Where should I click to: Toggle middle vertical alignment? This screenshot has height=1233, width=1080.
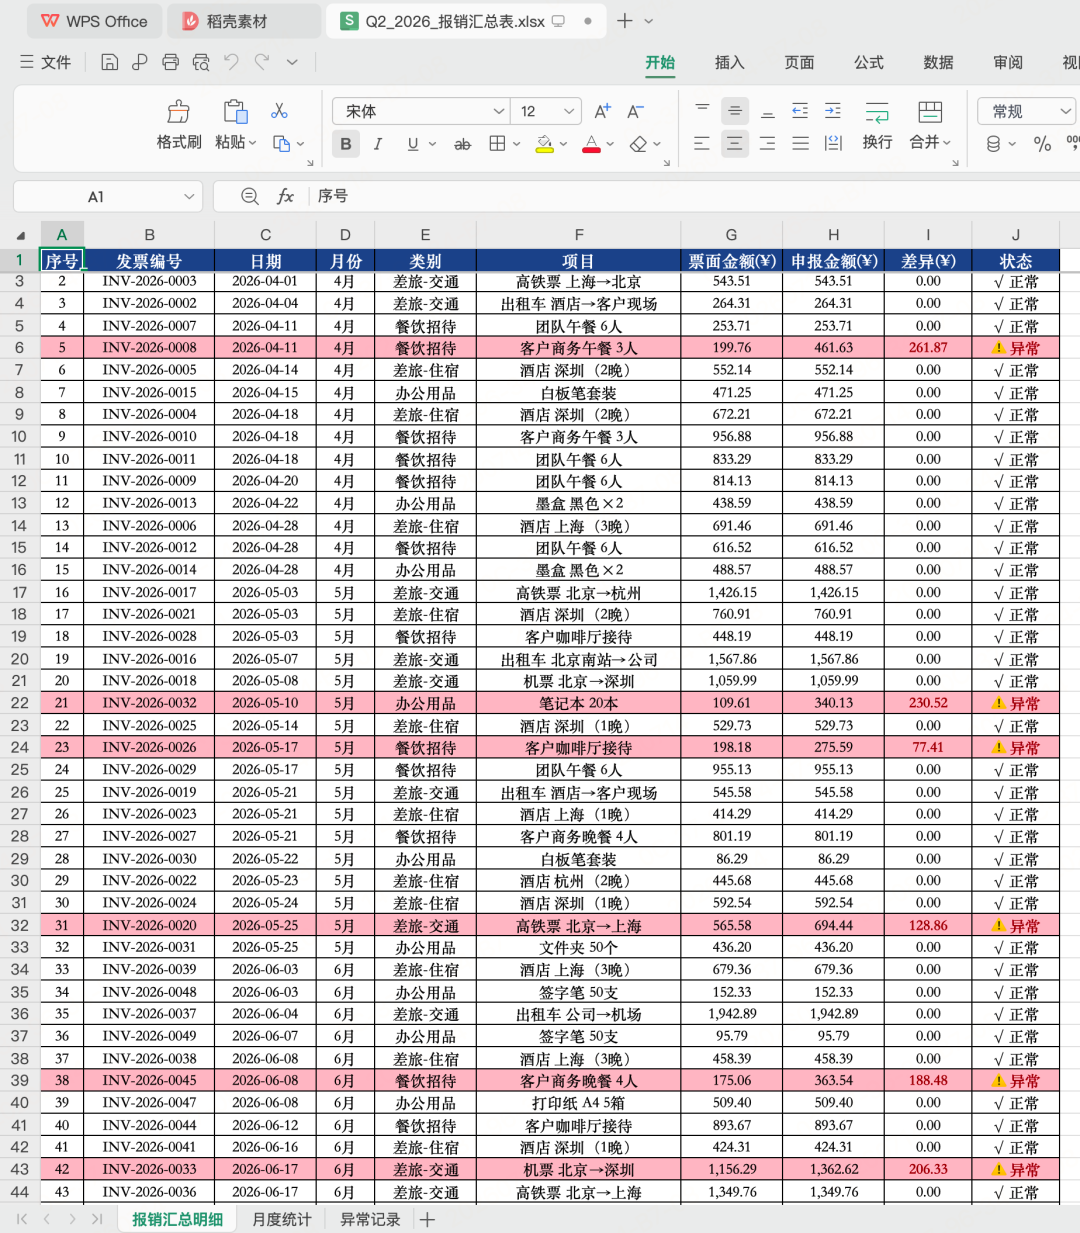click(x=735, y=111)
